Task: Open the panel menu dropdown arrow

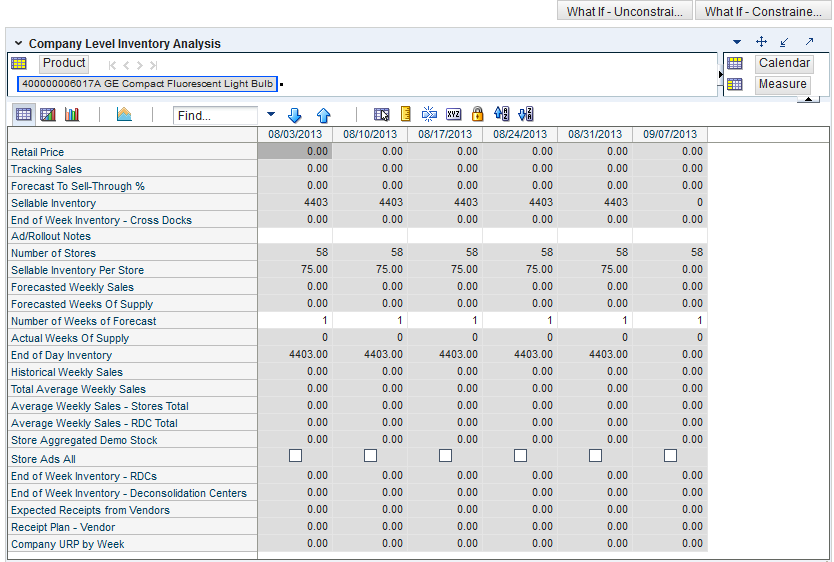Action: point(737,42)
